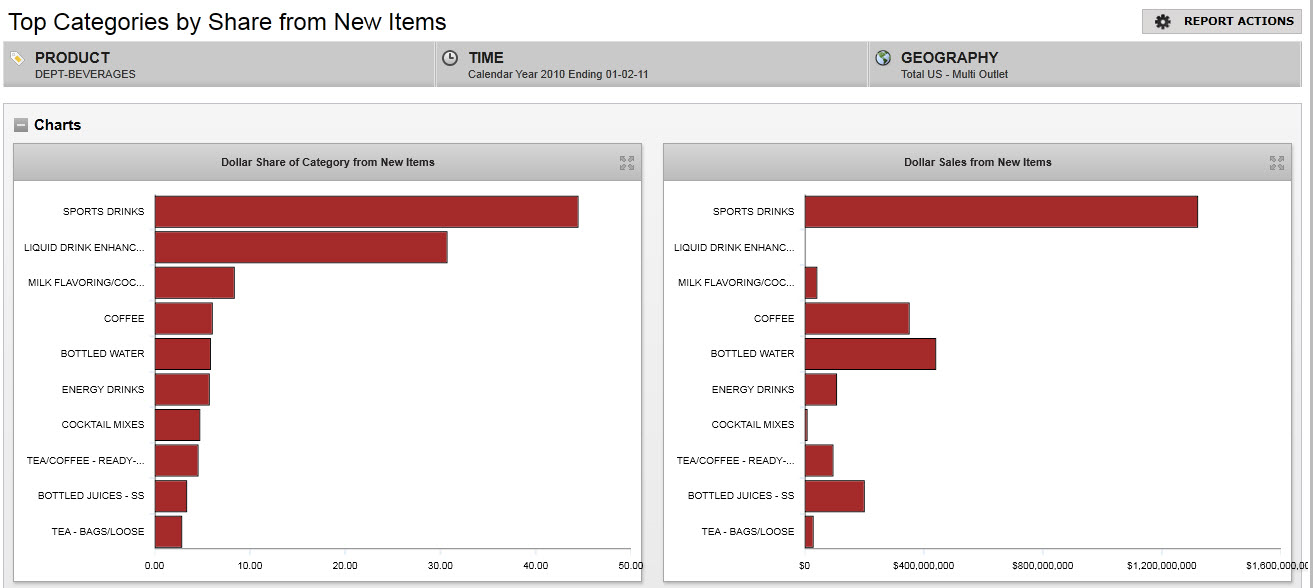The width and height of the screenshot is (1313, 588).
Task: Click the Dollar Share of Category chart title
Action: 327,162
